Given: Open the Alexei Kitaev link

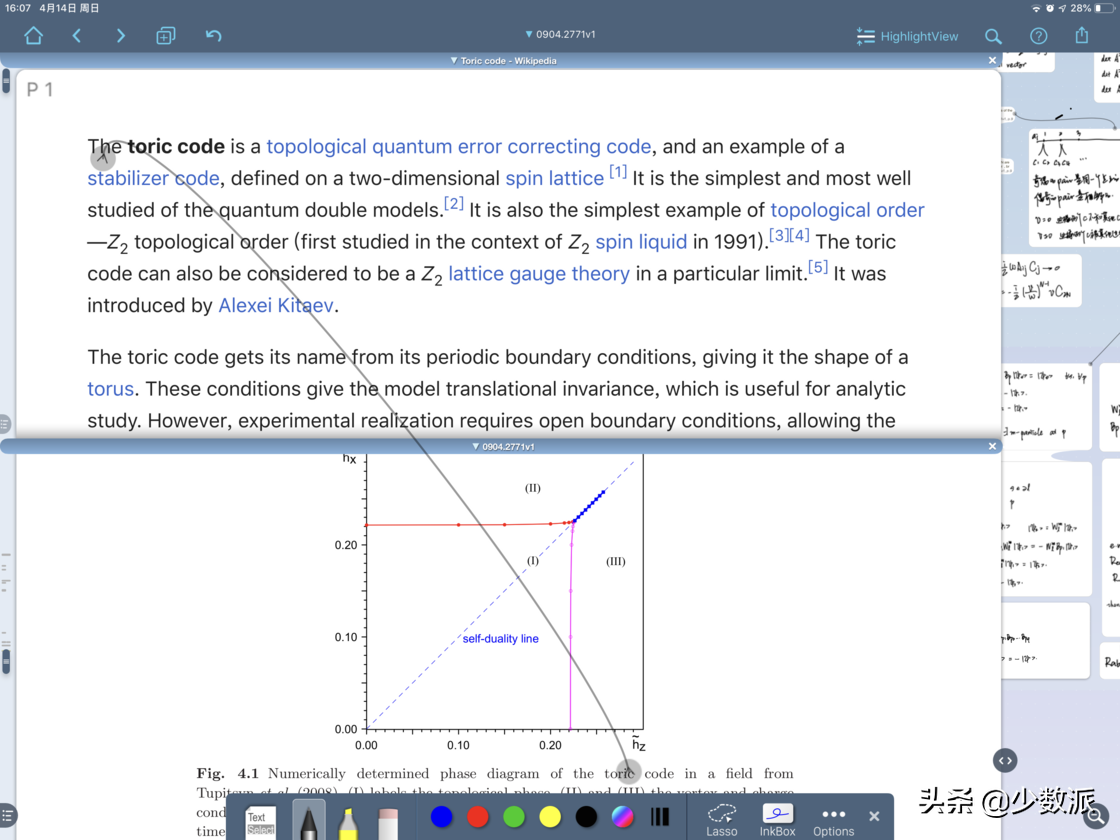Looking at the screenshot, I should tap(276, 306).
